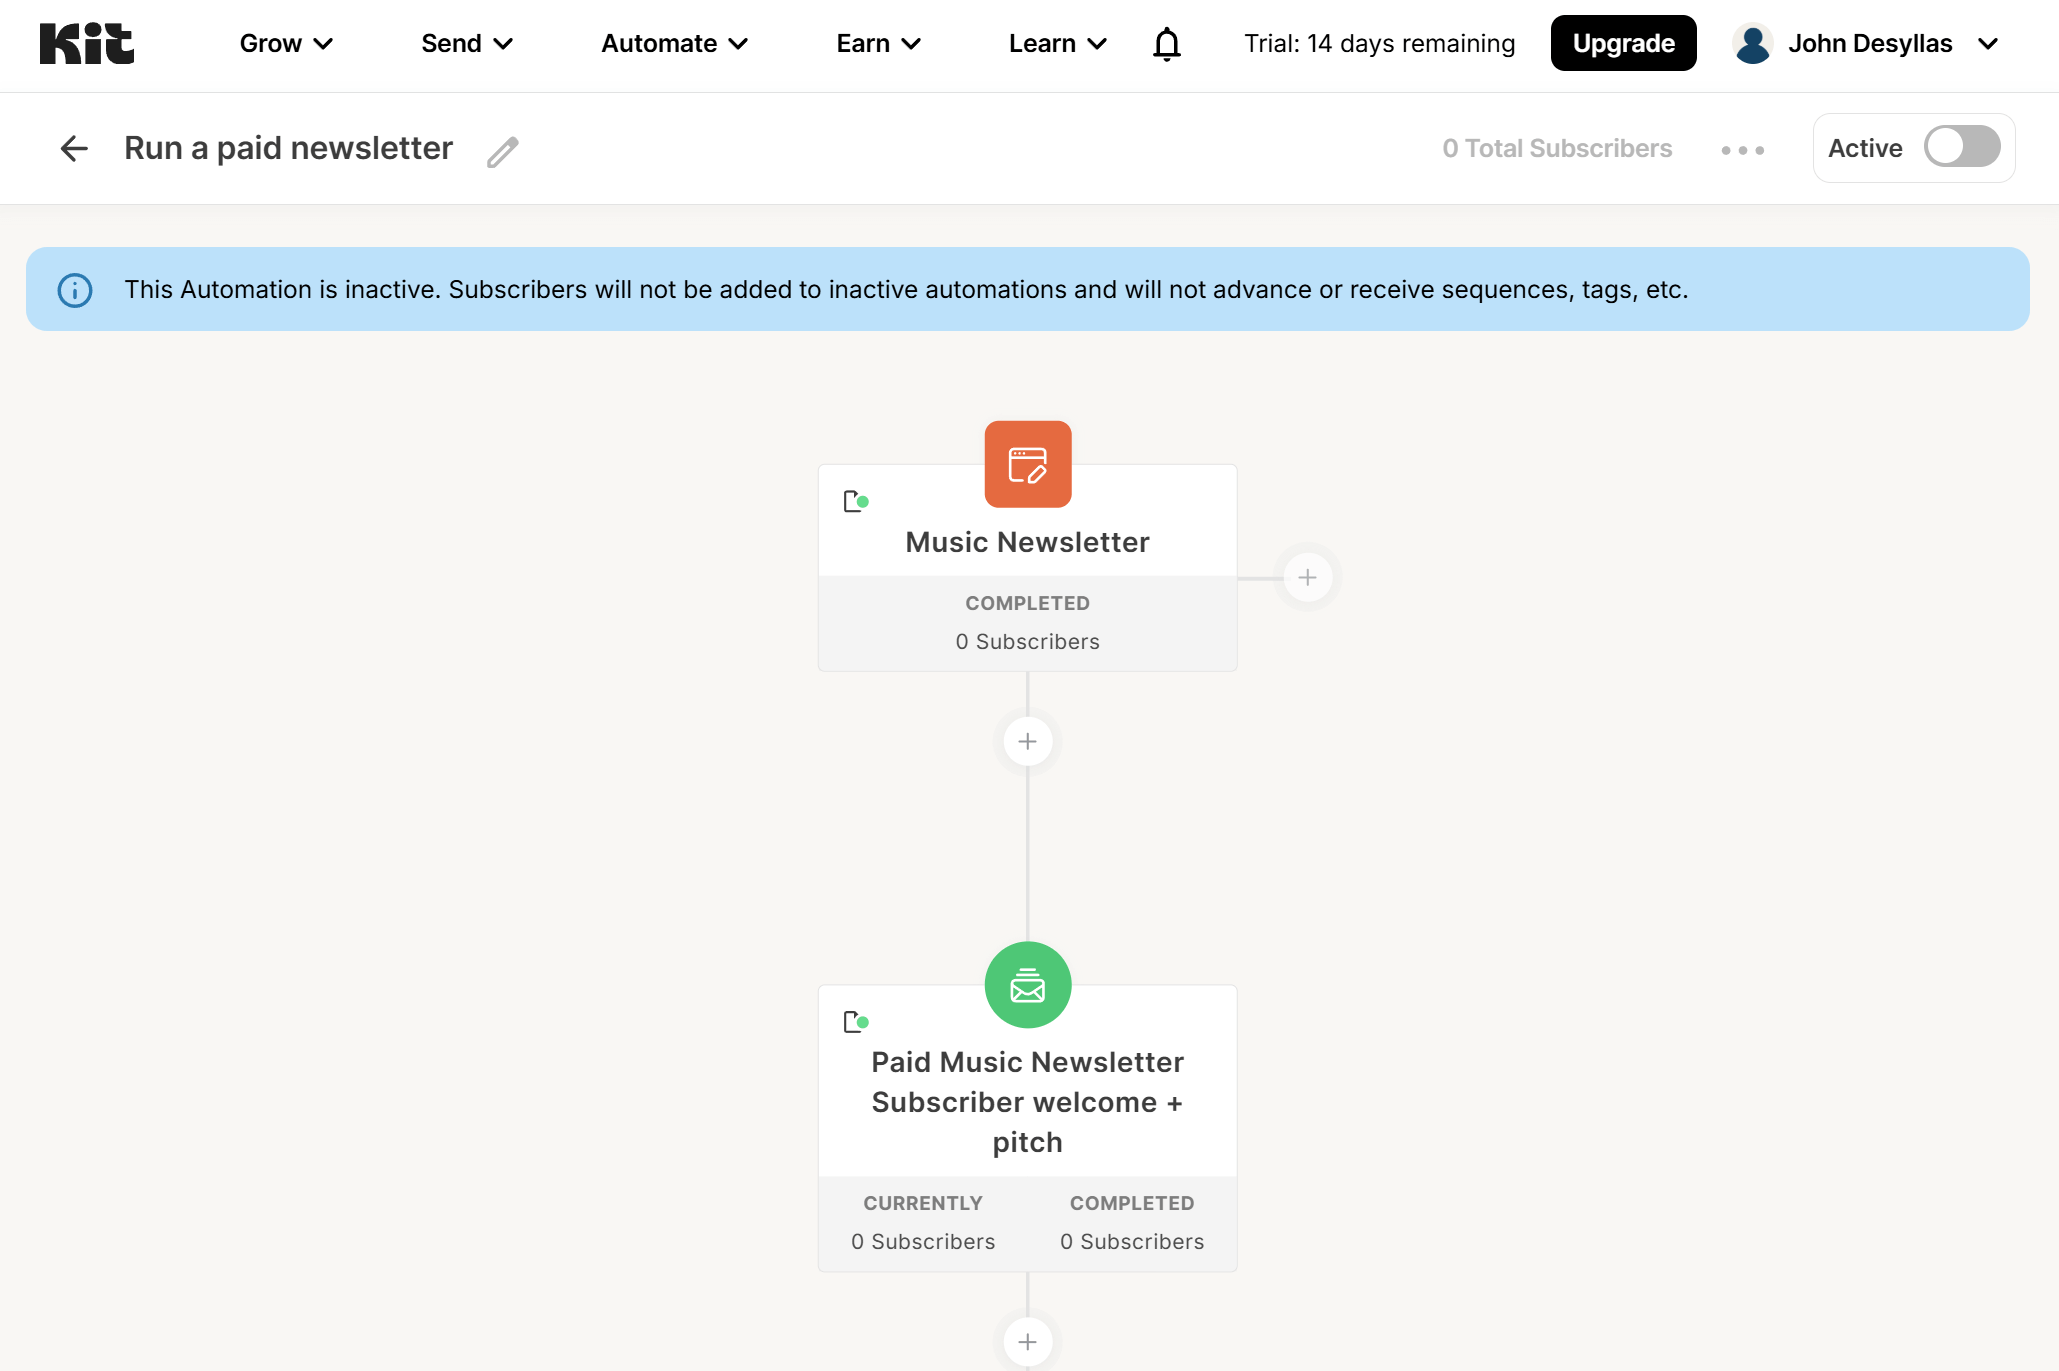Open the three-dots options menu near Total Subscribers
The height and width of the screenshot is (1371, 2059).
pyautogui.click(x=1742, y=150)
